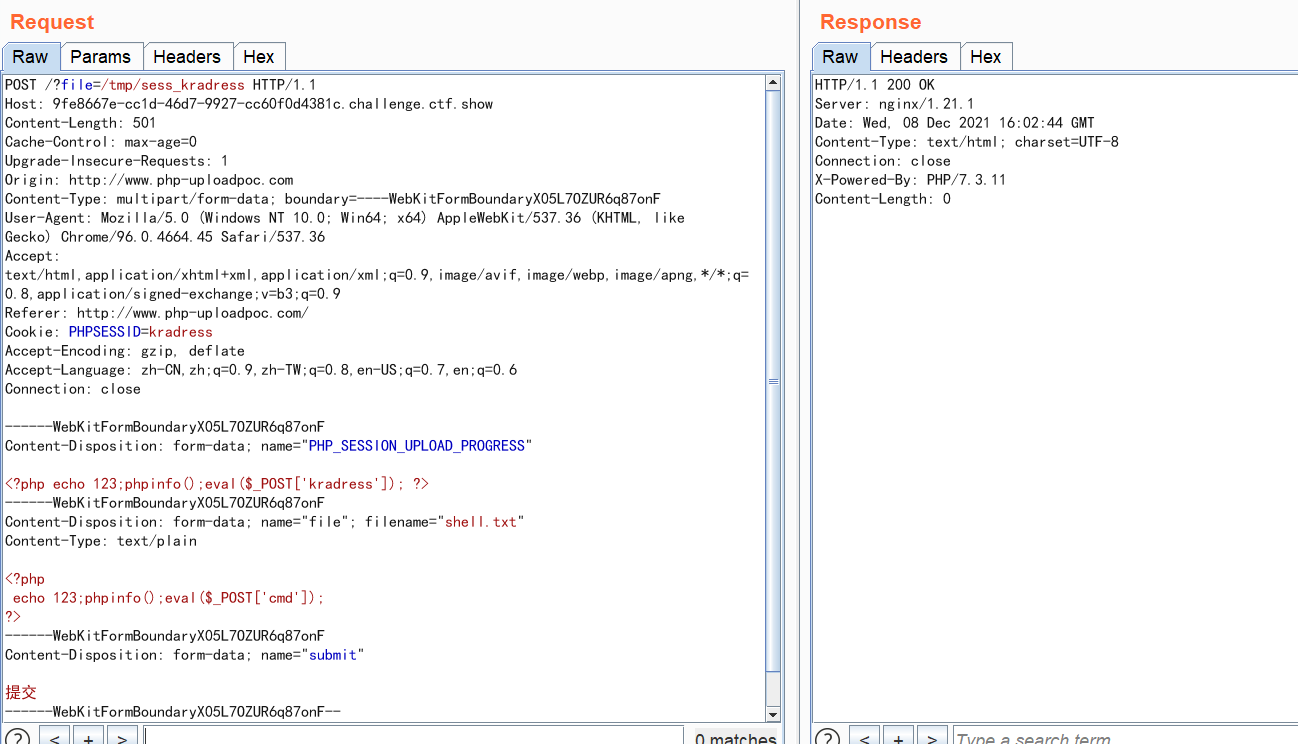Click the 'Cache-Control: max-age=0' line
Image resolution: width=1298 pixels, height=744 pixels.
[101, 142]
